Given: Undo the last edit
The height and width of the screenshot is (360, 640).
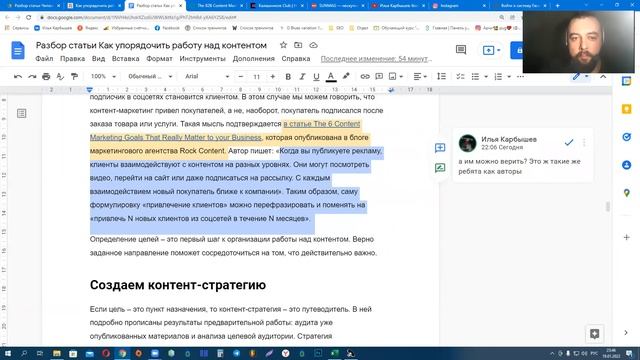Looking at the screenshot, I should click(x=18, y=77).
